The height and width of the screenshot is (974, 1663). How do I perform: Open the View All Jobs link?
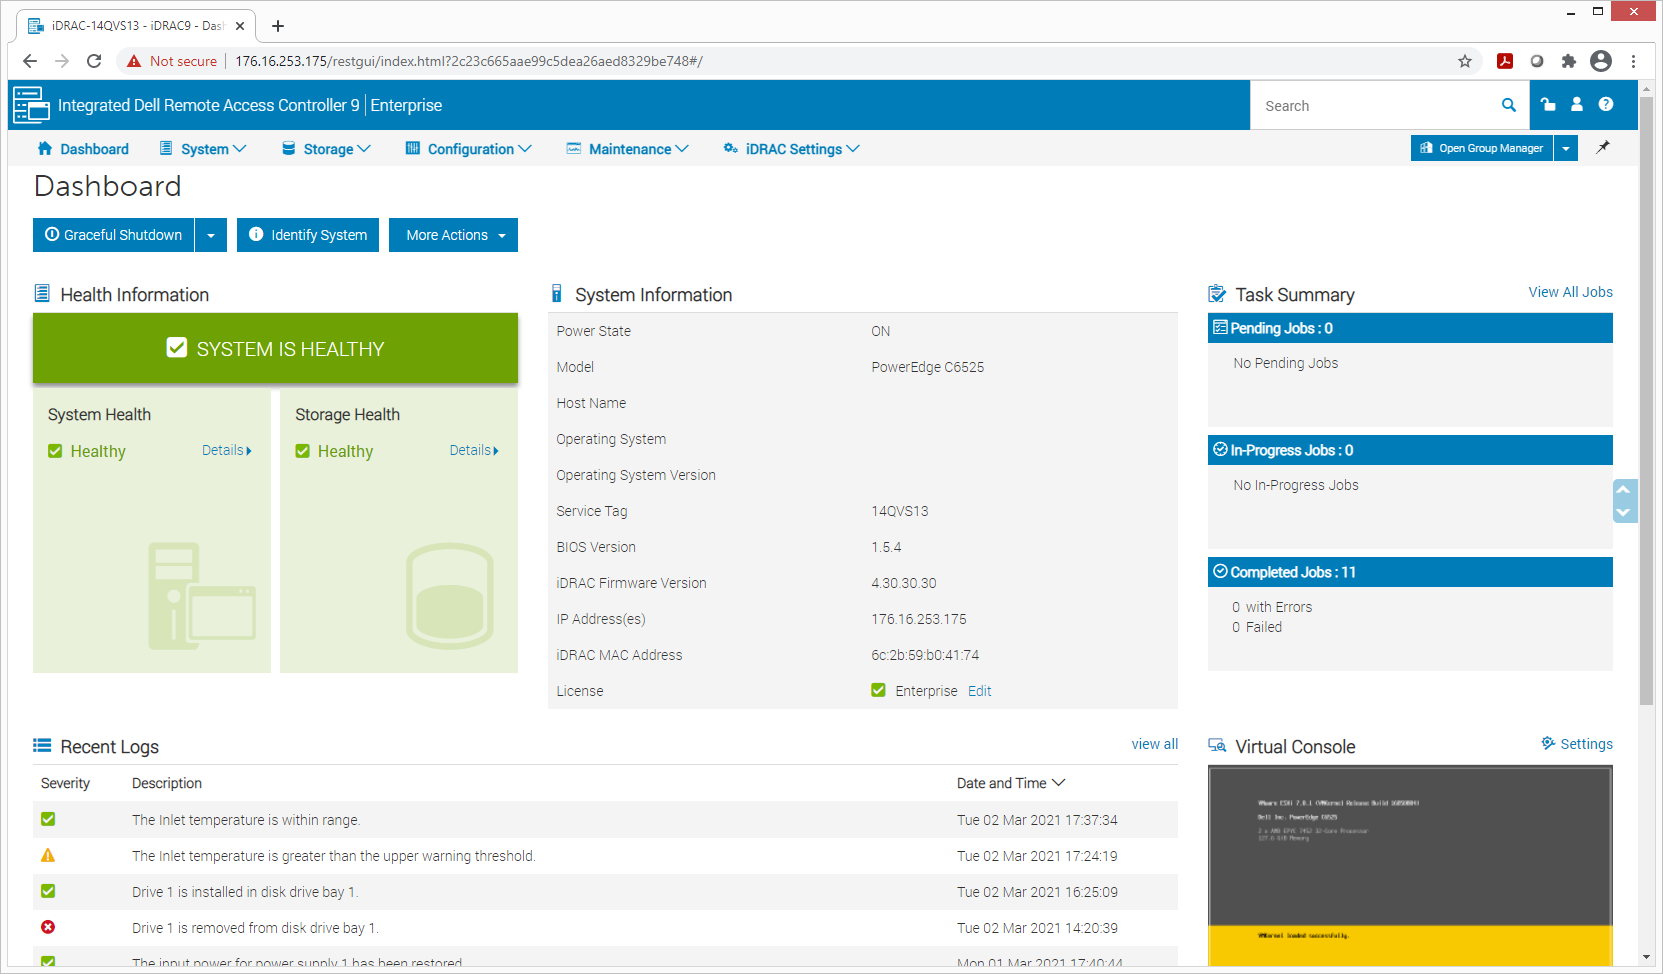pos(1570,292)
